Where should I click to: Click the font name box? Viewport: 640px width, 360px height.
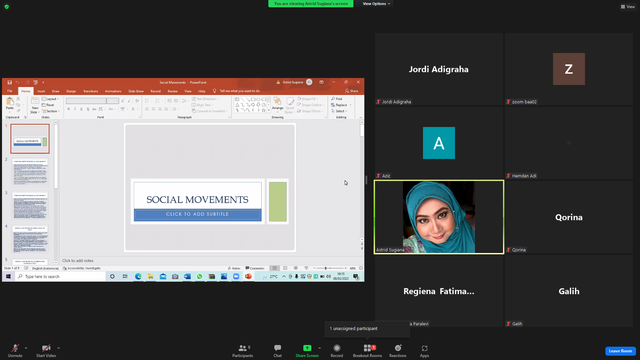[86, 101]
